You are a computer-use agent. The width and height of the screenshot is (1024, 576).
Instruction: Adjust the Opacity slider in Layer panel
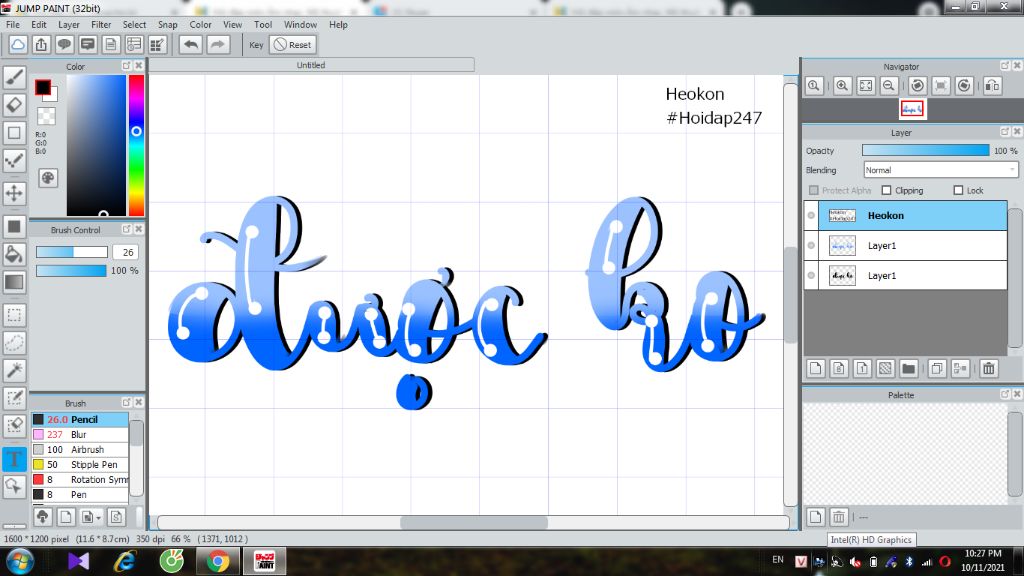[925, 150]
